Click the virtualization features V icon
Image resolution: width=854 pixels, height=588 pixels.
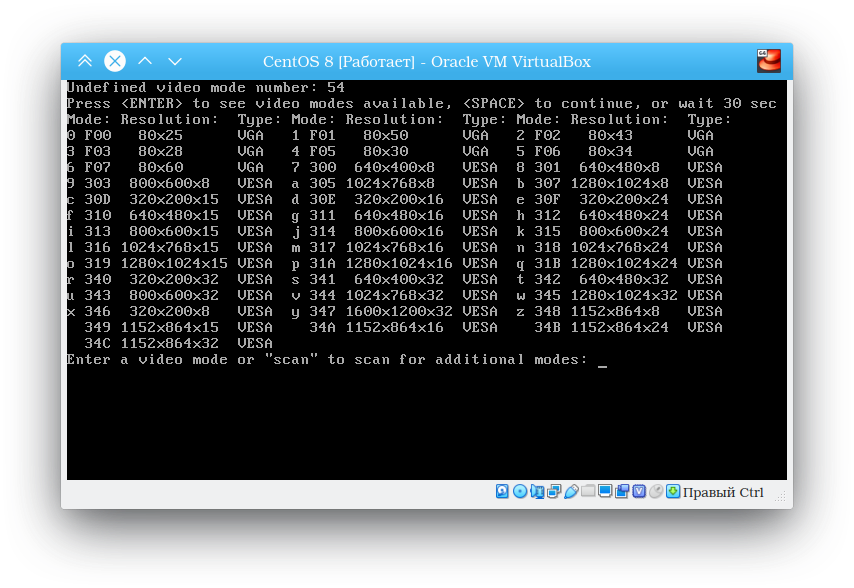click(x=639, y=491)
